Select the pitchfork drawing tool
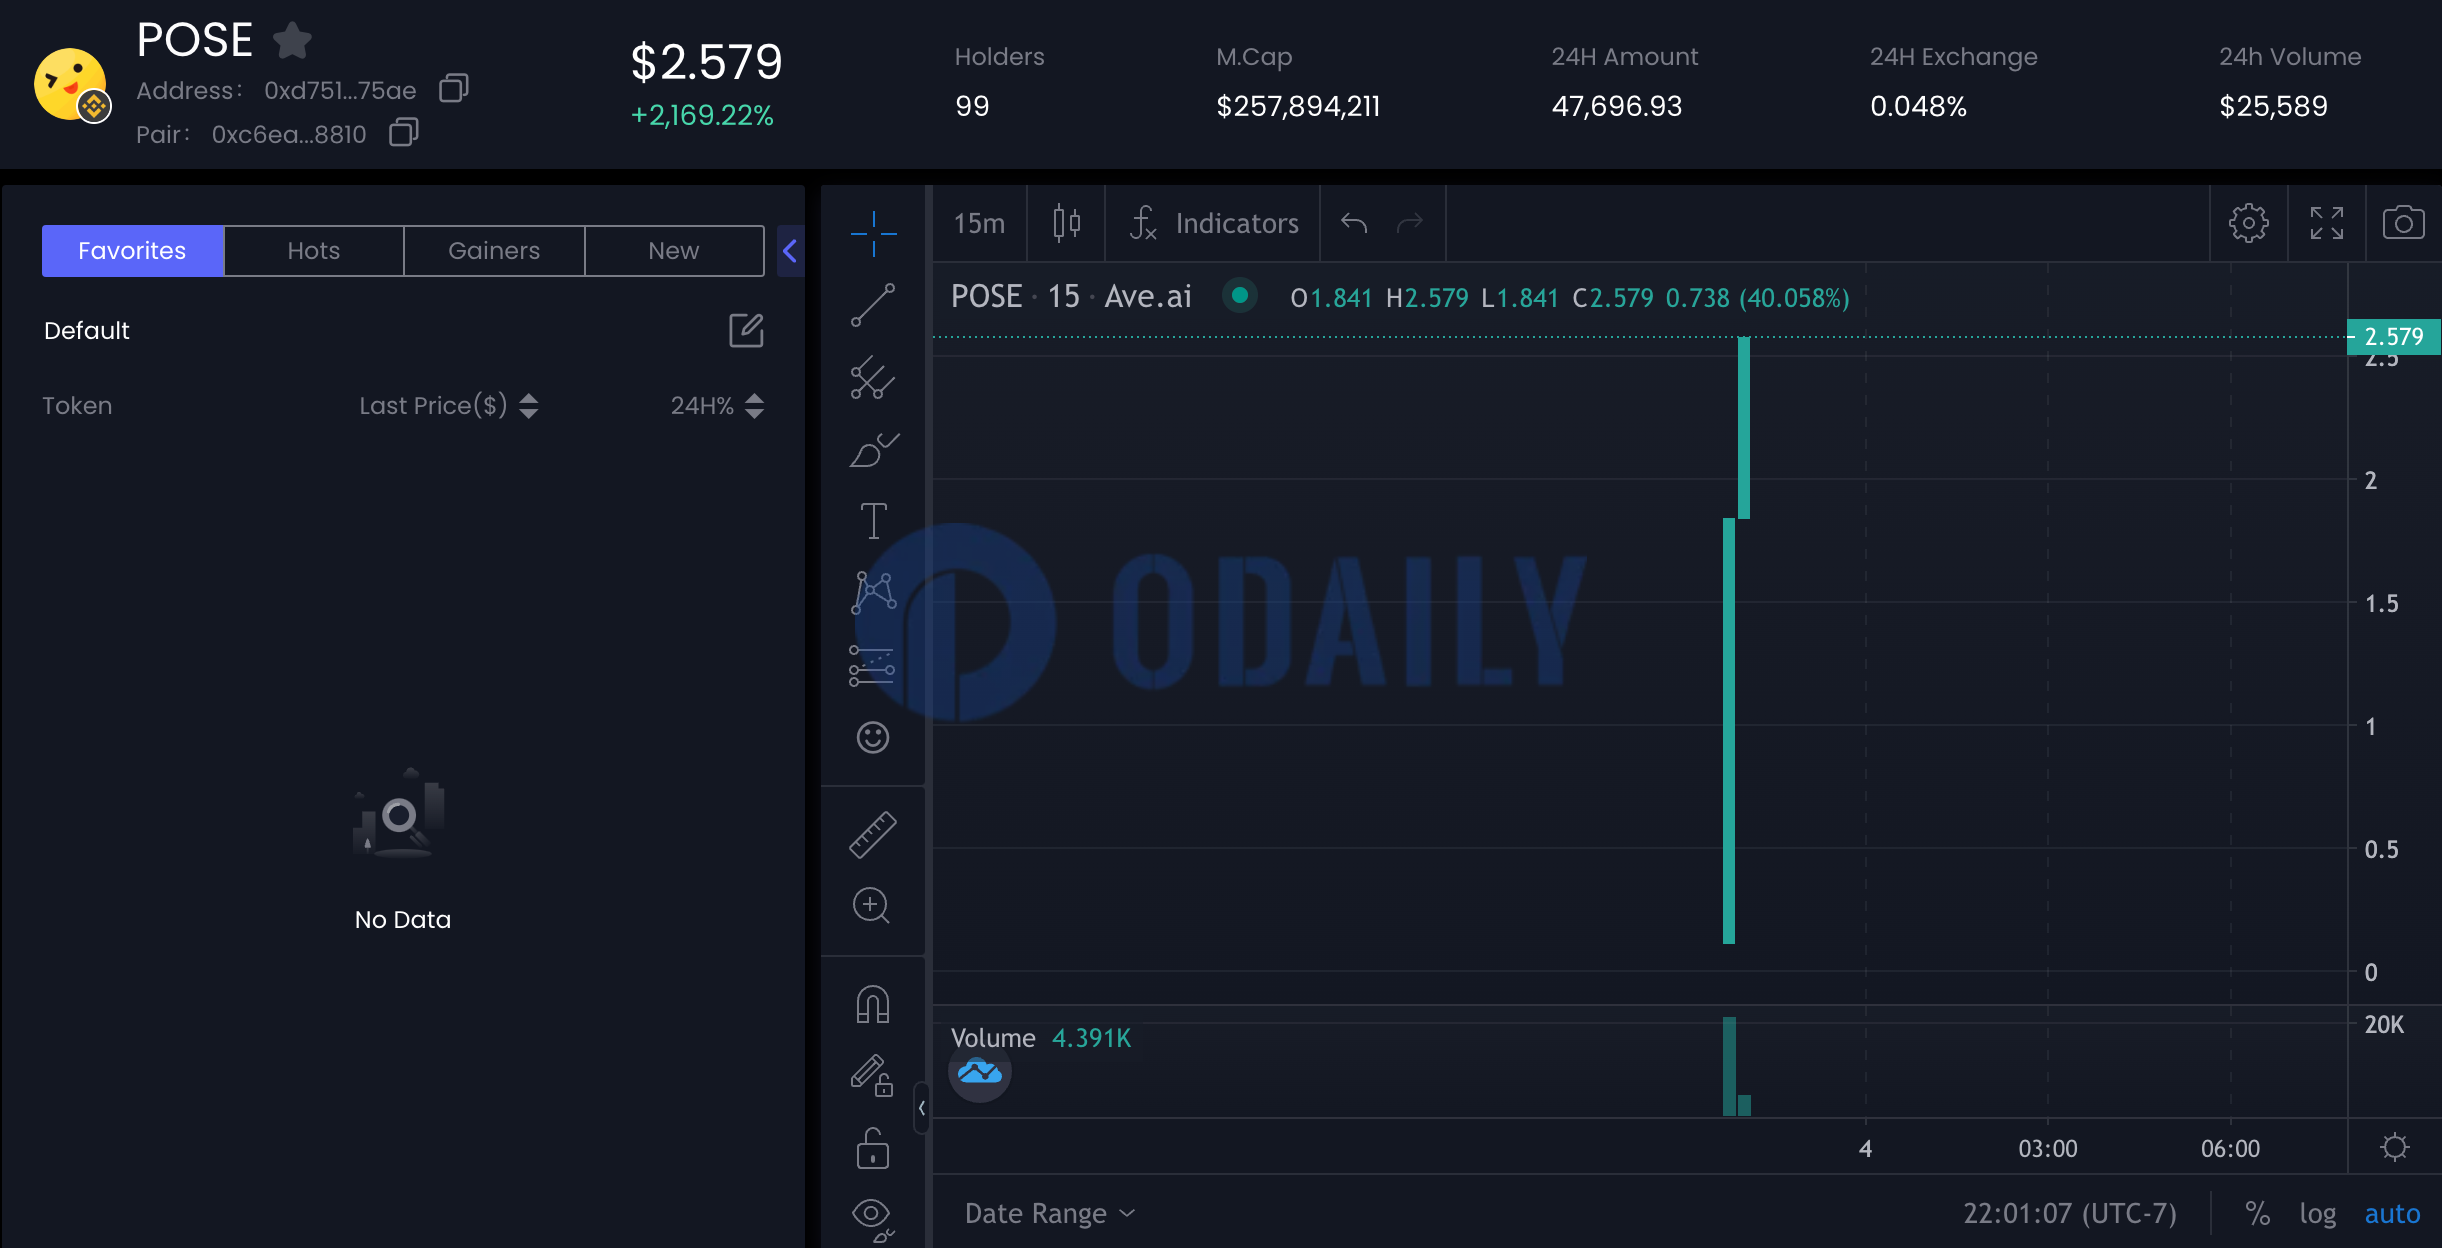The image size is (2442, 1248). (873, 378)
